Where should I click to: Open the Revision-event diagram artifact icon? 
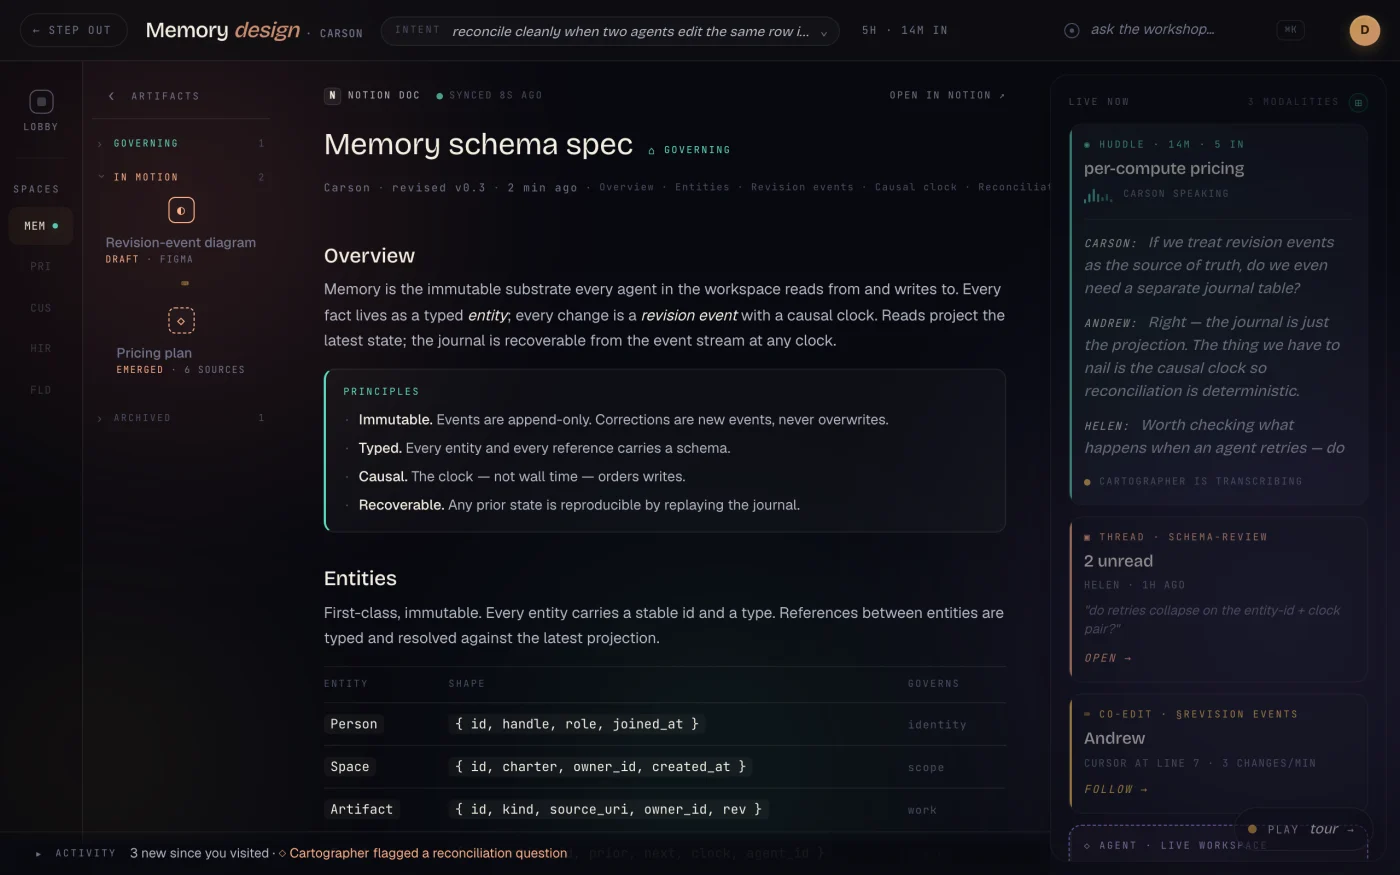pos(181,211)
